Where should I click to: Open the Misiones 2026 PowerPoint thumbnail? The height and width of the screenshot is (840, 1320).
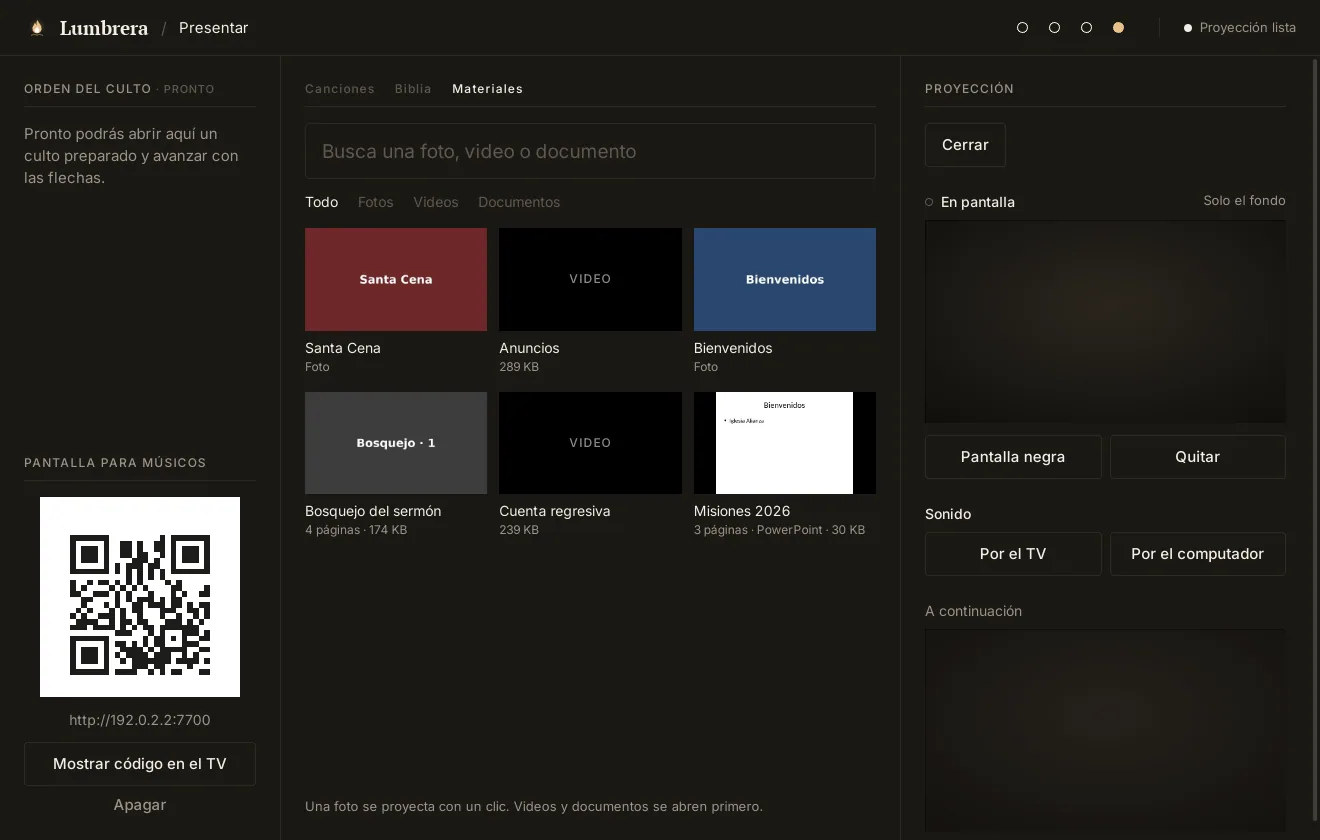(785, 443)
